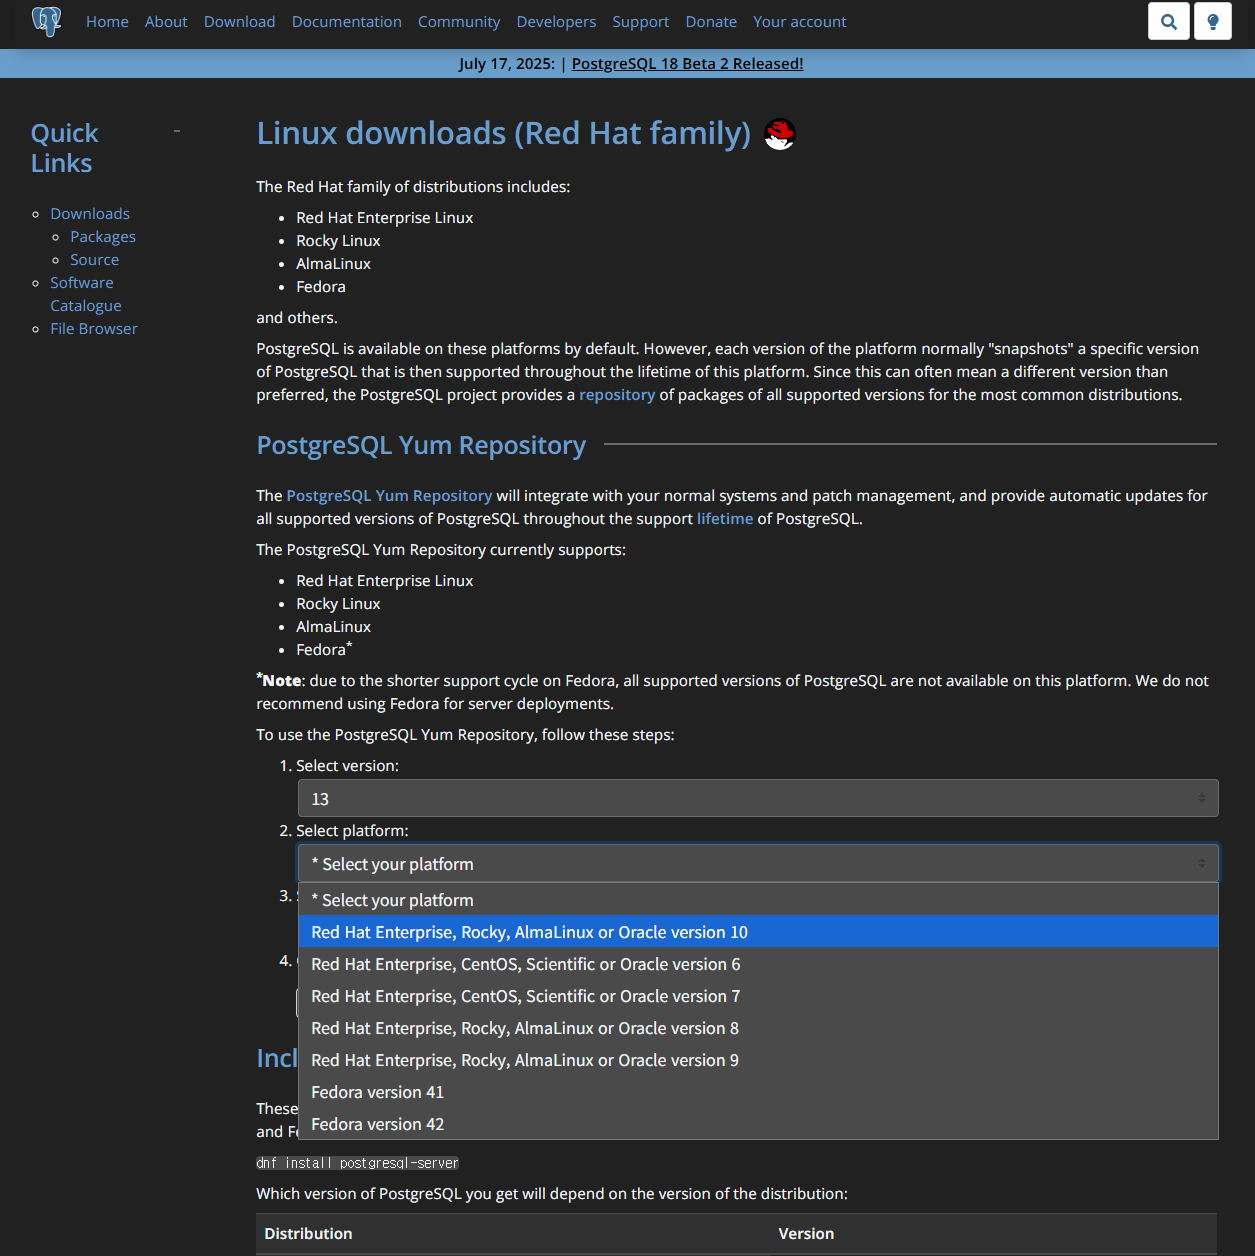This screenshot has width=1255, height=1256.
Task: Open the About menu item
Action: [x=166, y=21]
